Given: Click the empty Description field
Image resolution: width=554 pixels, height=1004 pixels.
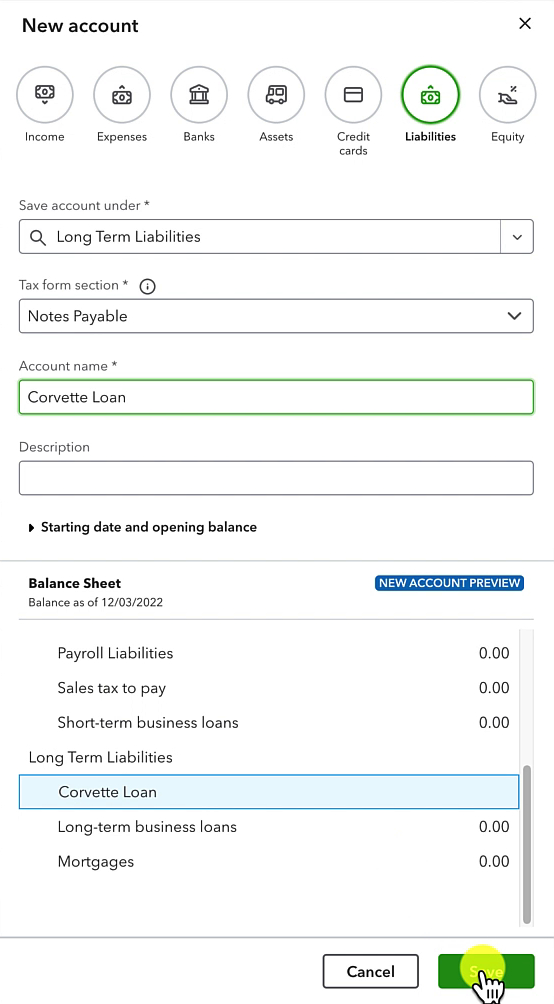Looking at the screenshot, I should pos(276,478).
